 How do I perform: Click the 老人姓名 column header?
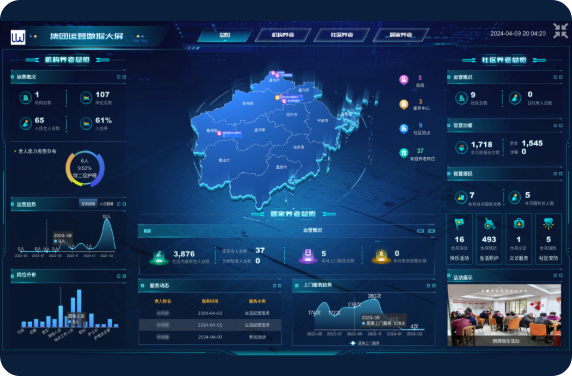click(x=163, y=301)
